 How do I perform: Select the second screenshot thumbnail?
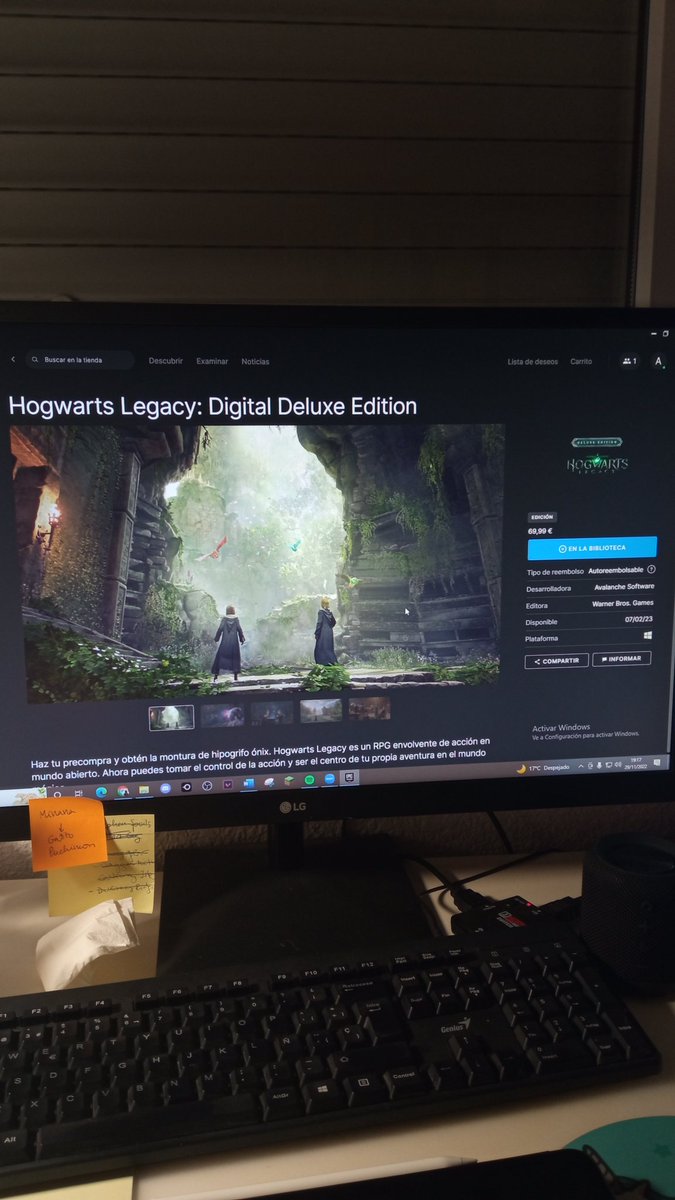(222, 714)
